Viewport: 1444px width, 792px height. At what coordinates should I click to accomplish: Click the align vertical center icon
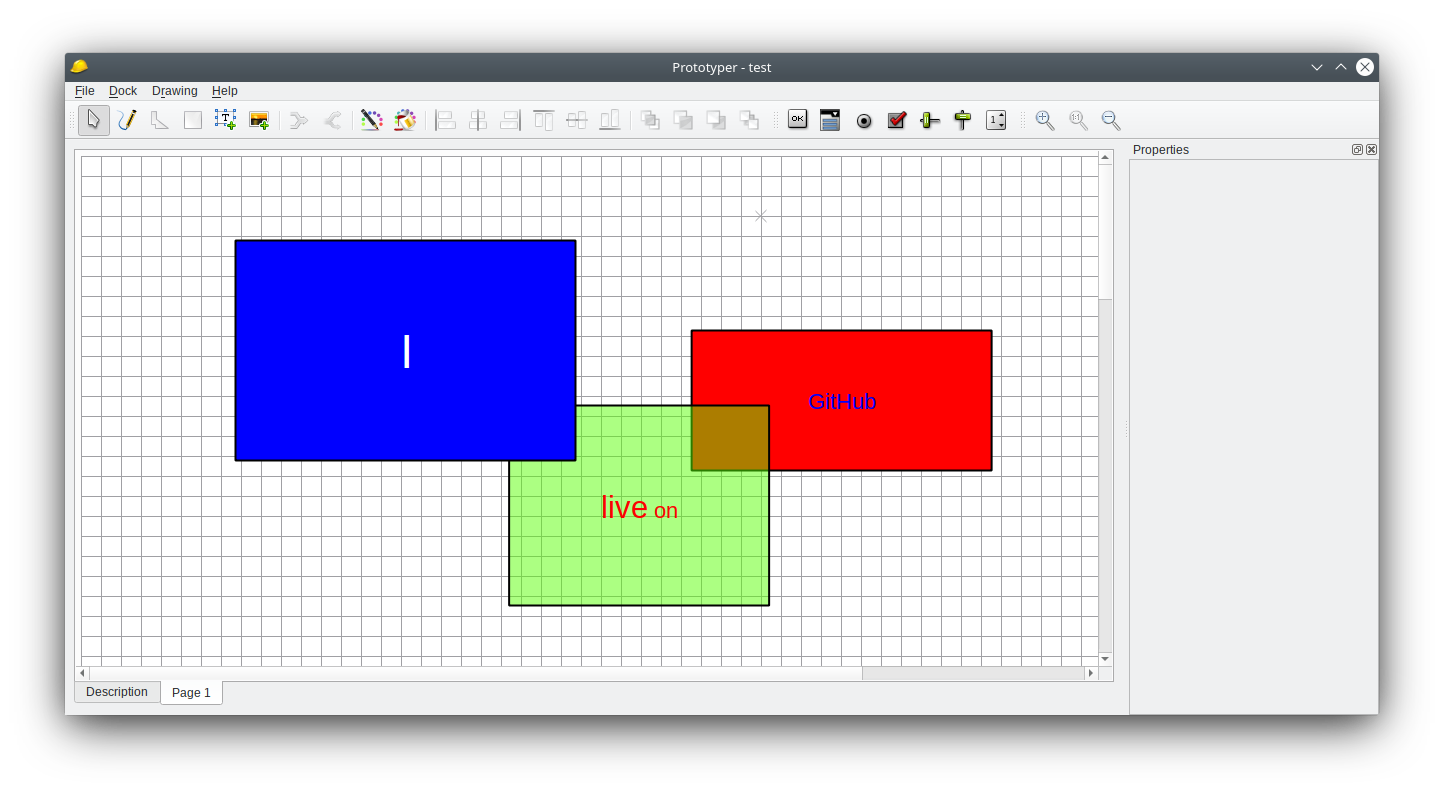coord(577,120)
